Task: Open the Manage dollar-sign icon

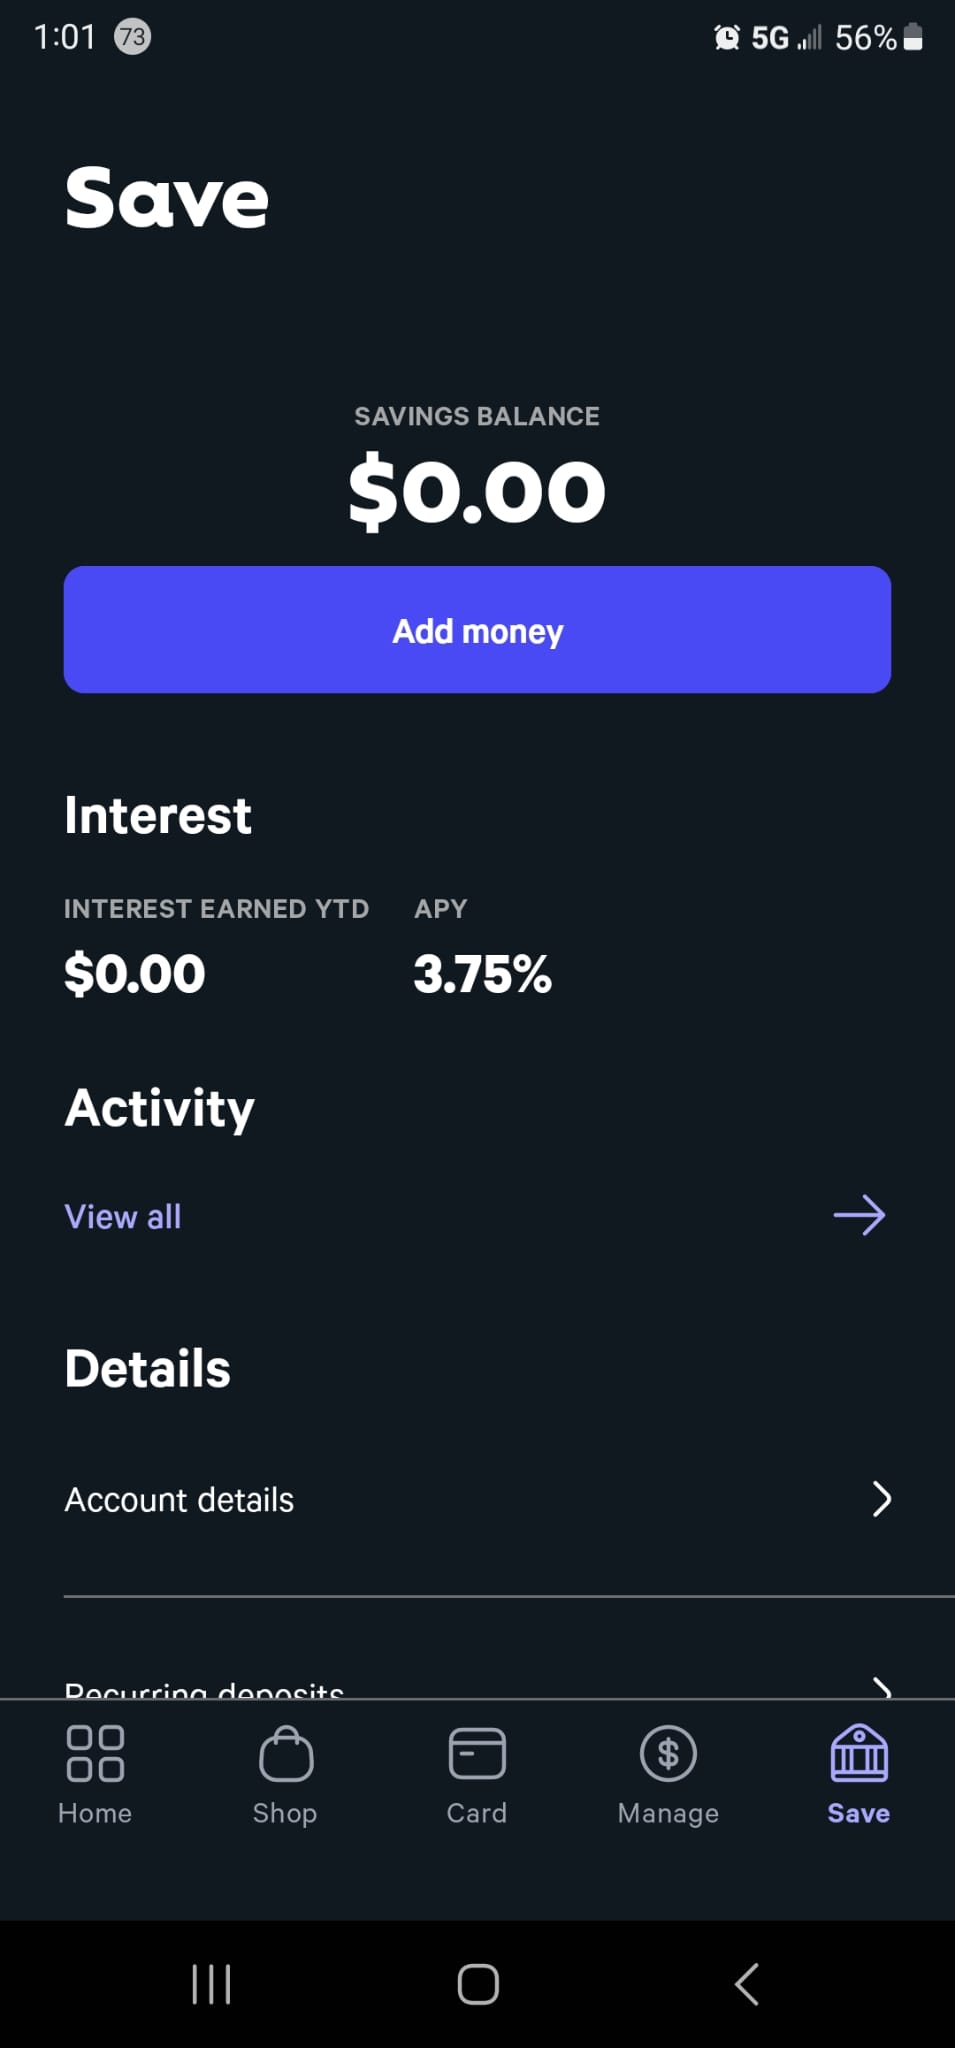Action: [x=668, y=1753]
